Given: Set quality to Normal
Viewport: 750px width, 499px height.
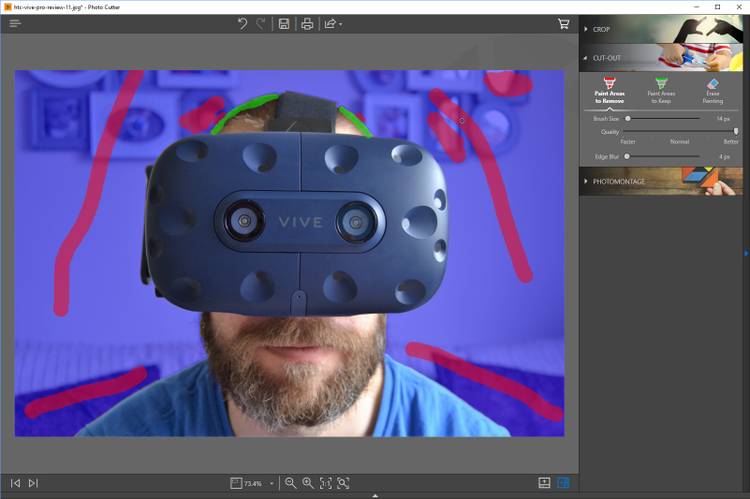Looking at the screenshot, I should coord(680,142).
